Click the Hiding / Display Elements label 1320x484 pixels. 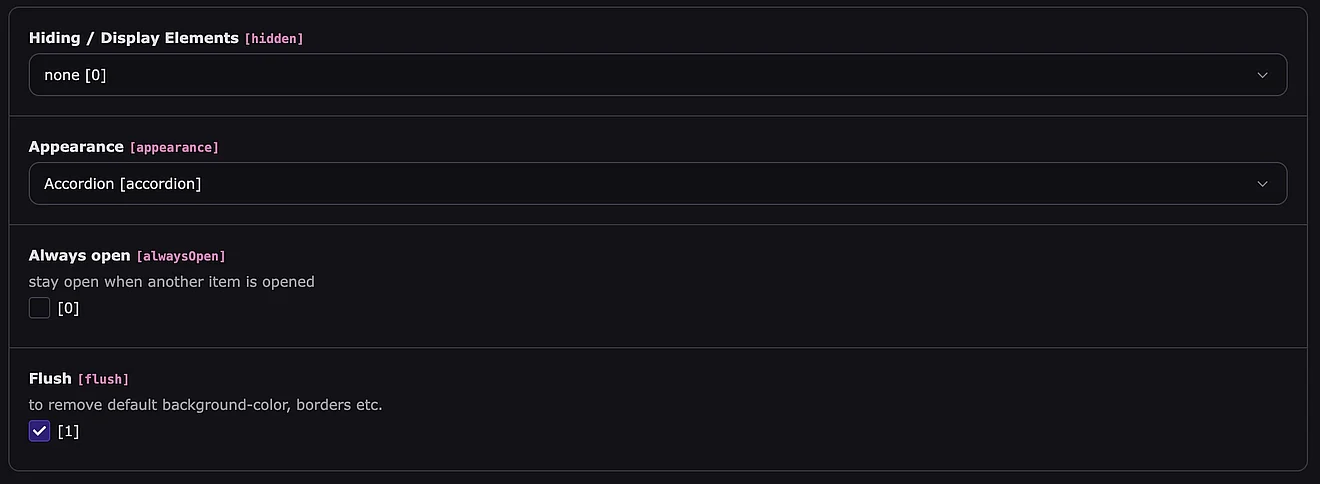[x=134, y=38]
